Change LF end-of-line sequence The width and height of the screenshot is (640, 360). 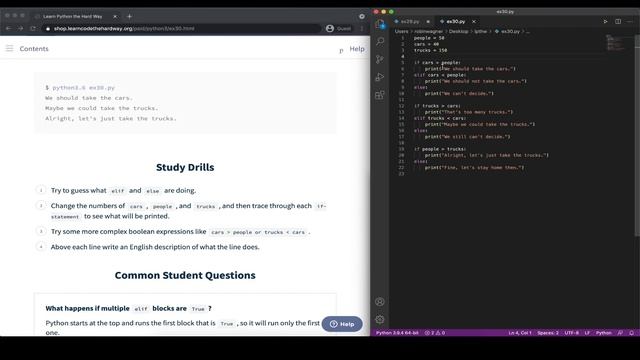[x=587, y=333]
